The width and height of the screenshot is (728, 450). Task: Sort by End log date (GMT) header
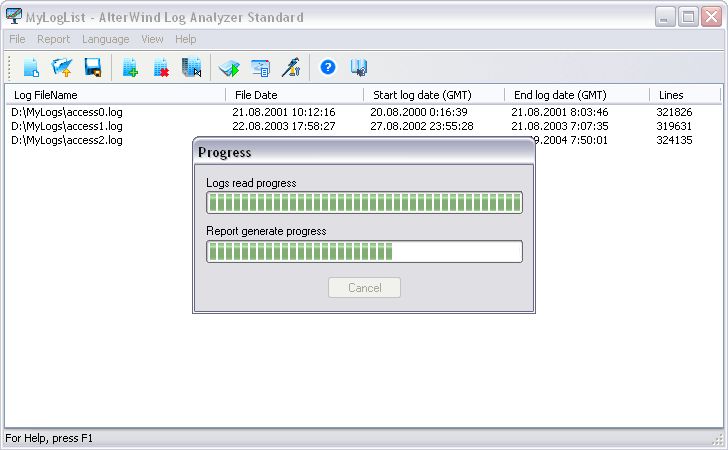click(577, 95)
